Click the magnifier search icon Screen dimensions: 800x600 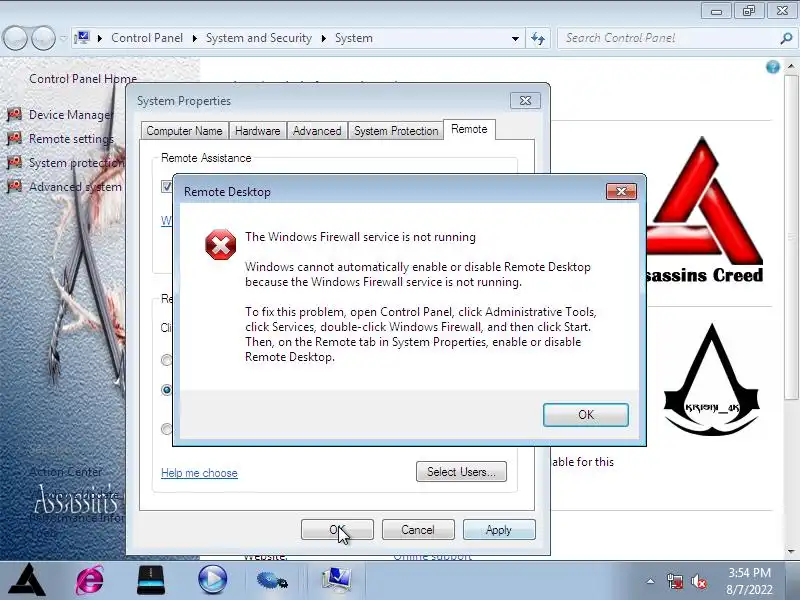(x=786, y=38)
